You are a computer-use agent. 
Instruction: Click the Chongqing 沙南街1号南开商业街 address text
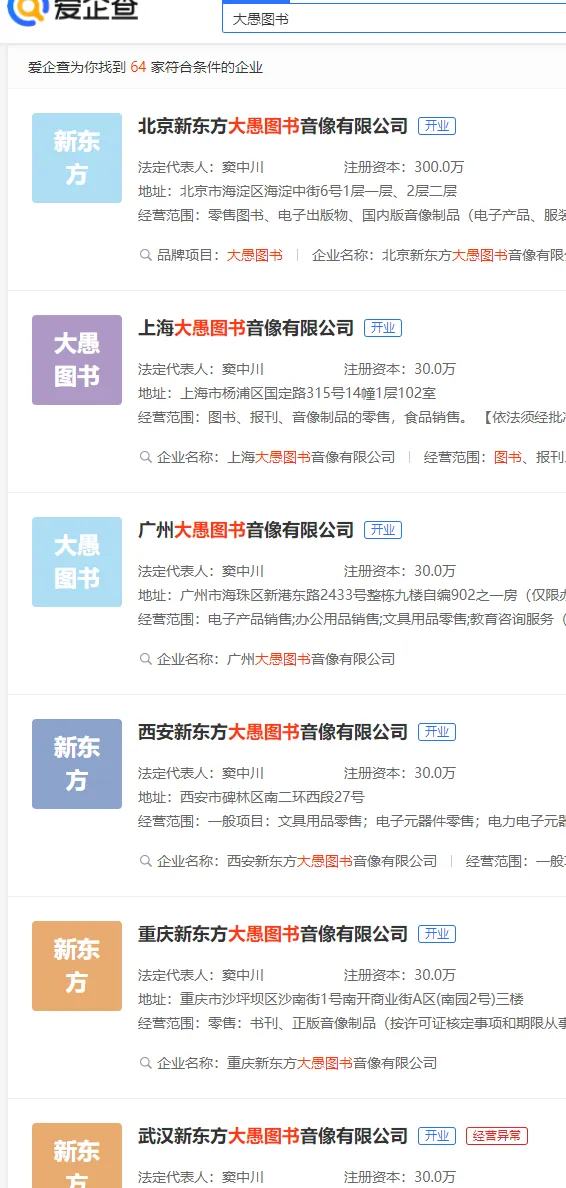click(x=352, y=999)
